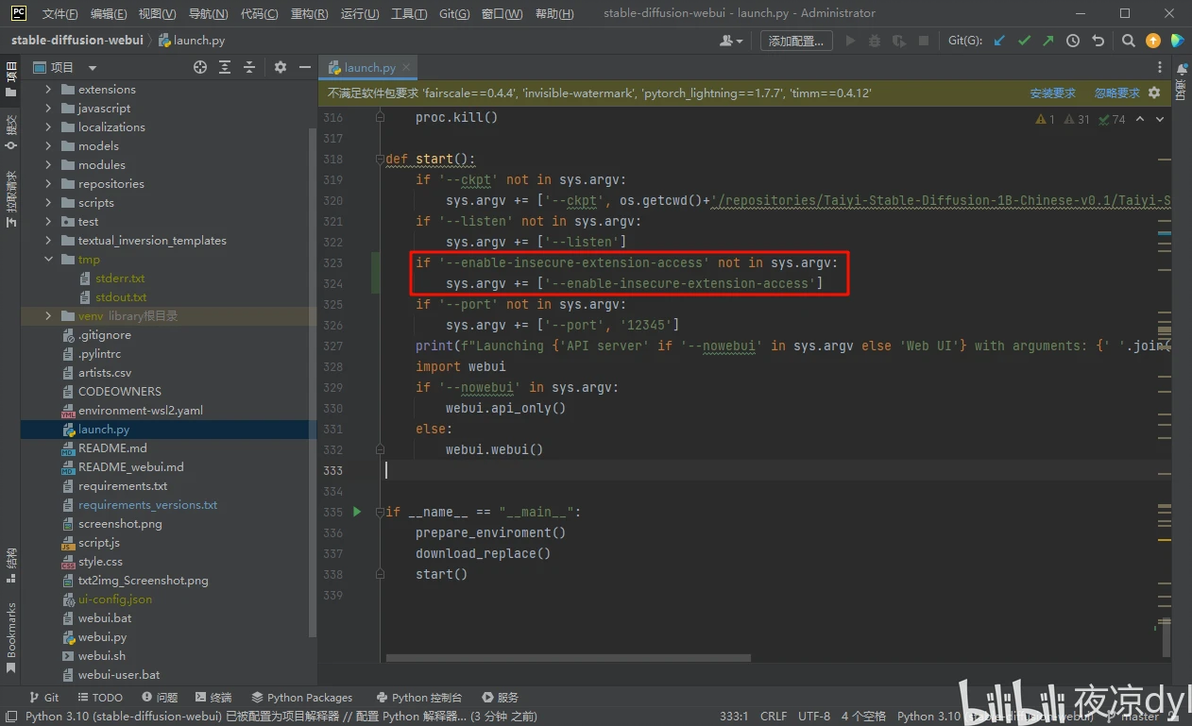Open editor tabs more options icon
The image size is (1192, 726).
click(1159, 68)
